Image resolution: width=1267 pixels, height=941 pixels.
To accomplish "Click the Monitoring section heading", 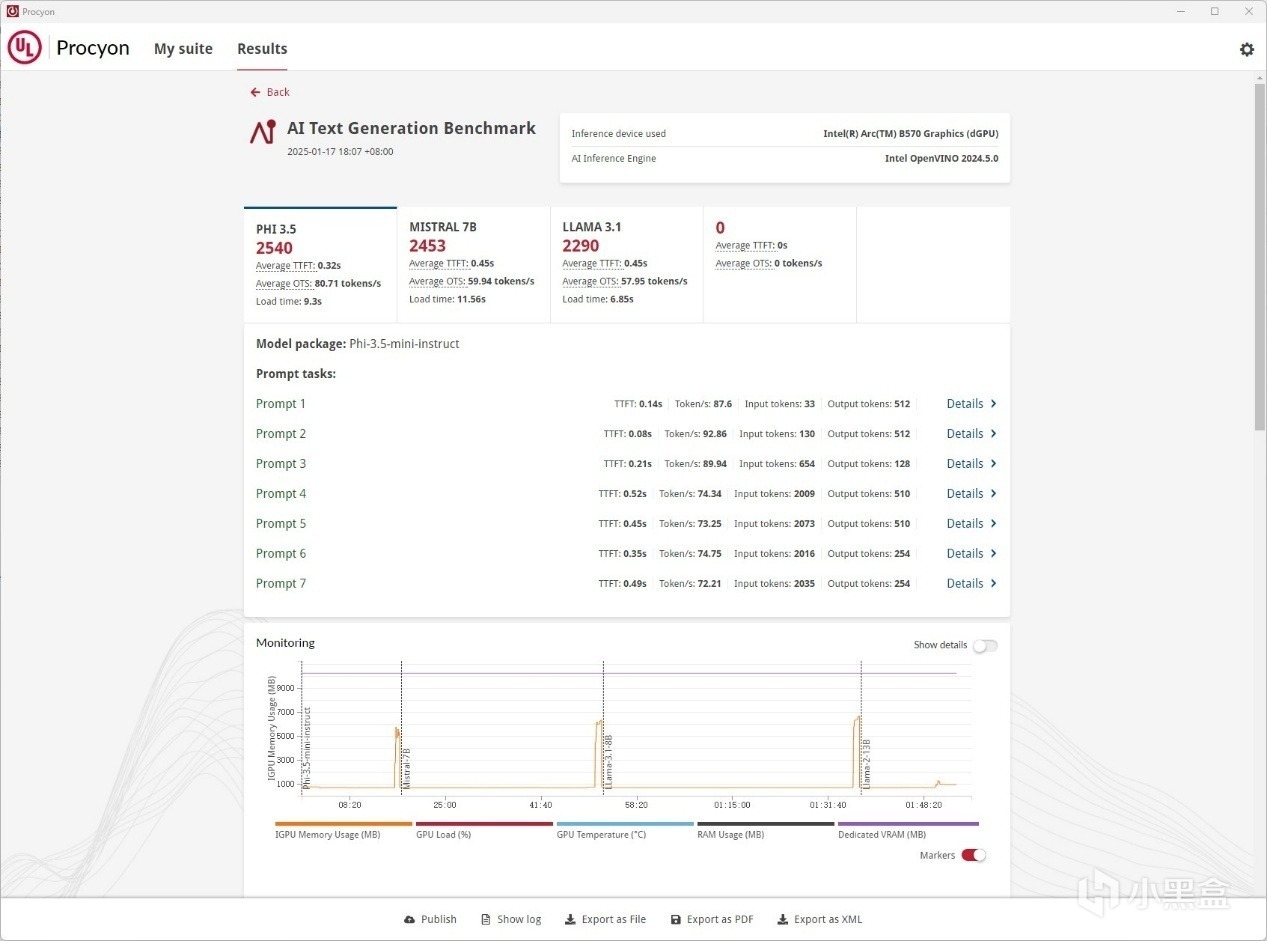I will click(285, 643).
